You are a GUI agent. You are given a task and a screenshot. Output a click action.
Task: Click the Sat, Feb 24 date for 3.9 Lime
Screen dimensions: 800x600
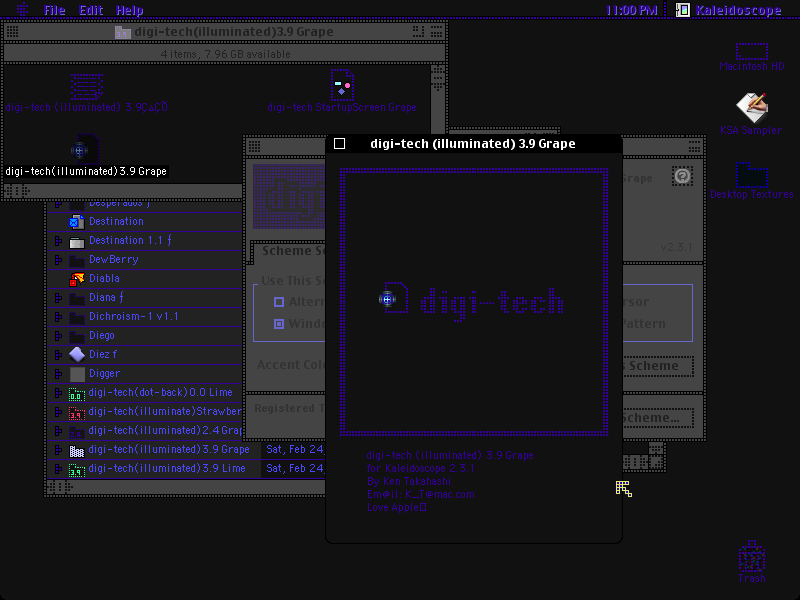pos(295,468)
